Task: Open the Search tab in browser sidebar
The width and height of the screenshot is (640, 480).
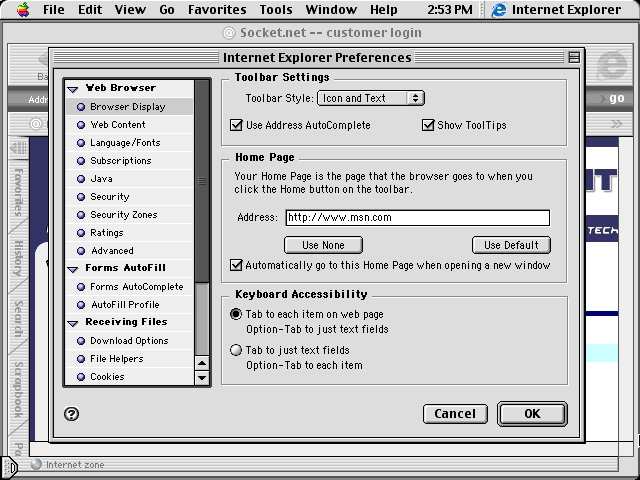Action: point(18,318)
